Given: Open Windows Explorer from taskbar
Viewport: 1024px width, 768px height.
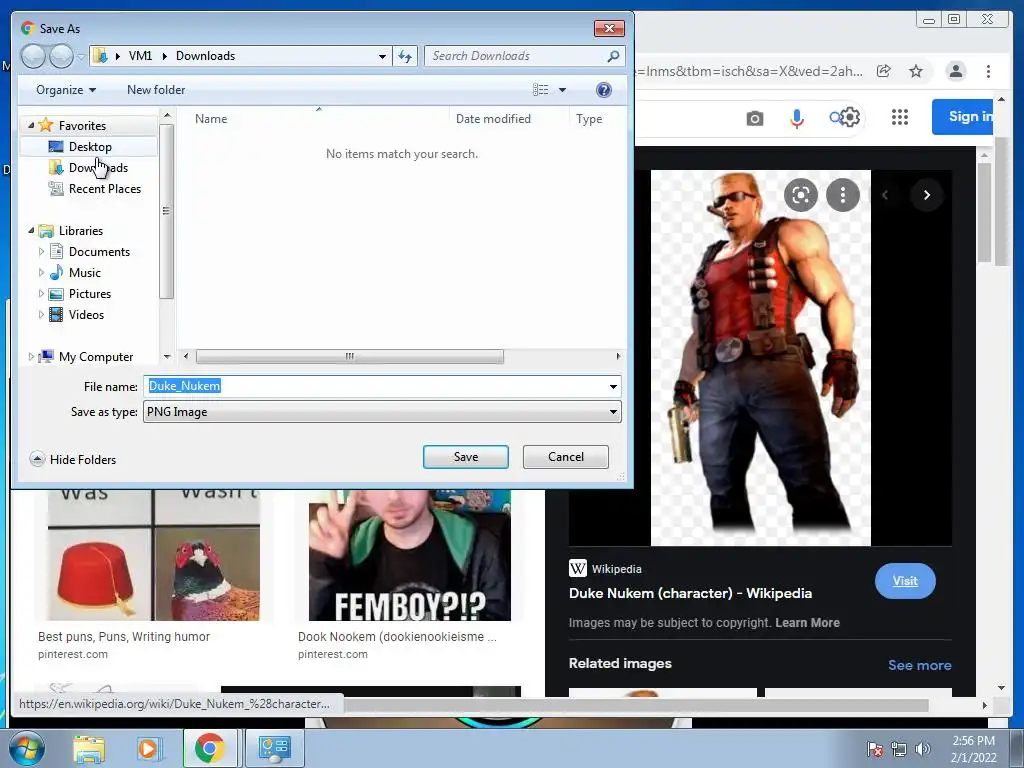Looking at the screenshot, I should [x=89, y=748].
